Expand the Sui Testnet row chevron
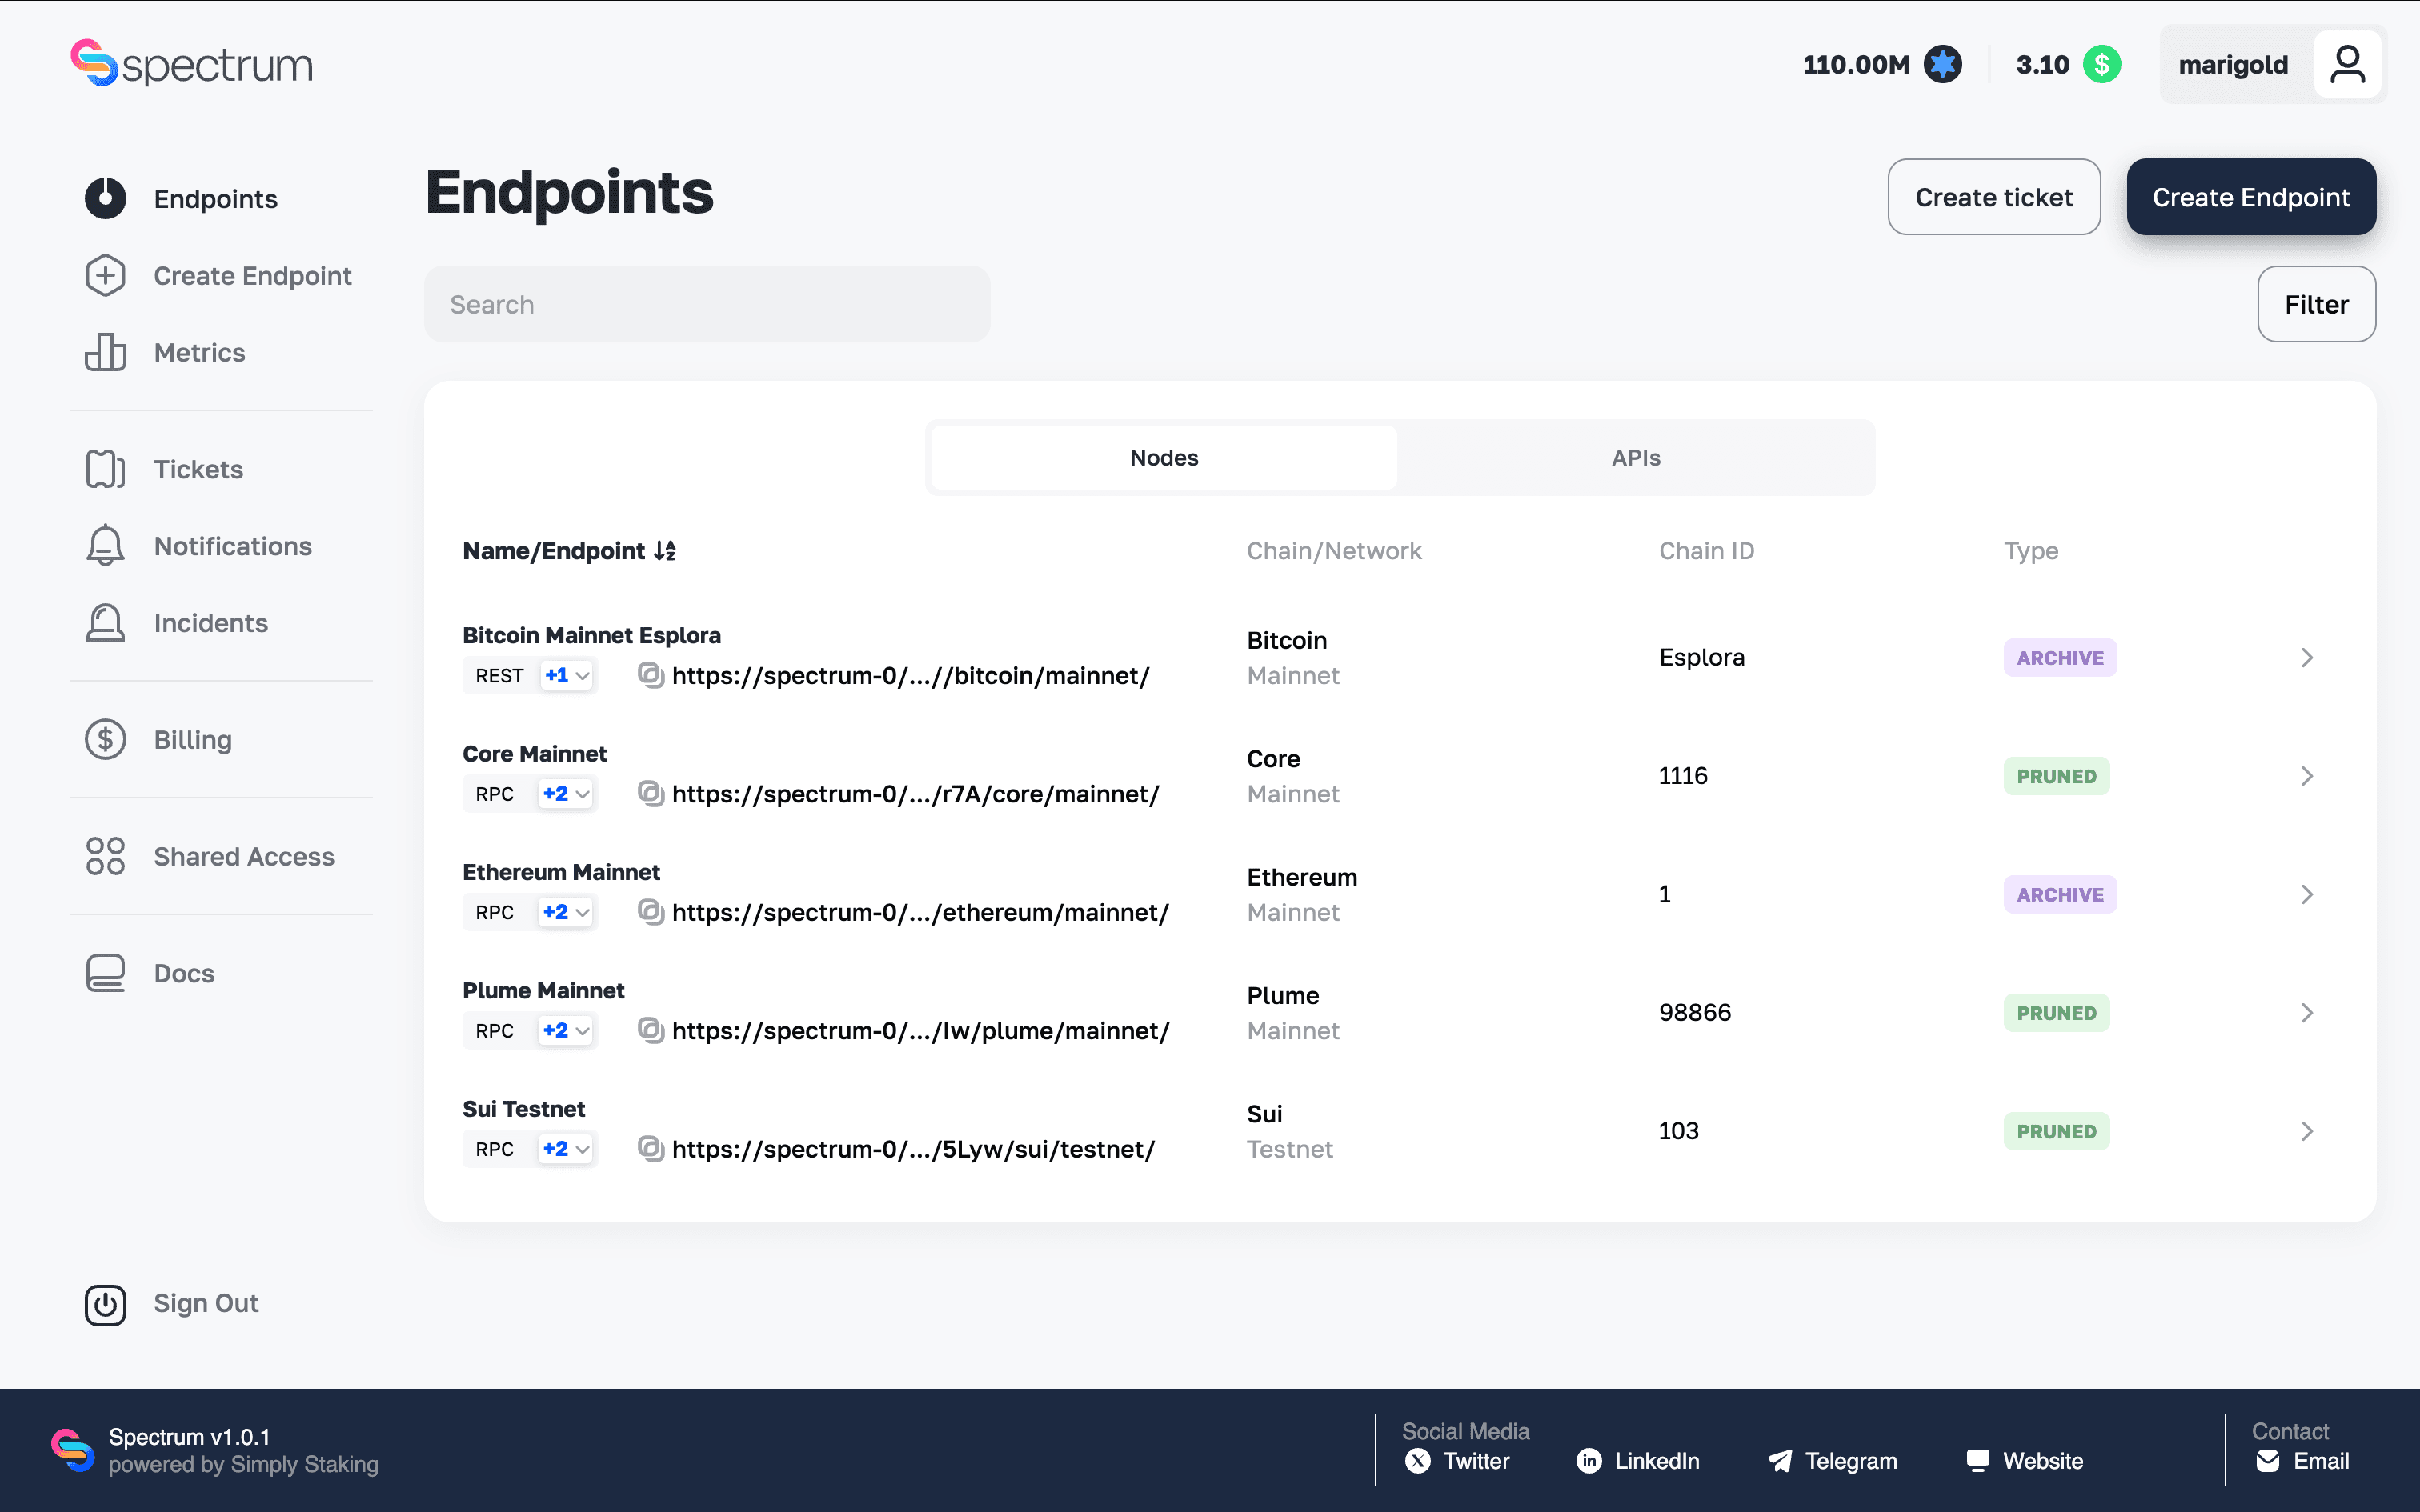2420x1512 pixels. pyautogui.click(x=2307, y=1131)
